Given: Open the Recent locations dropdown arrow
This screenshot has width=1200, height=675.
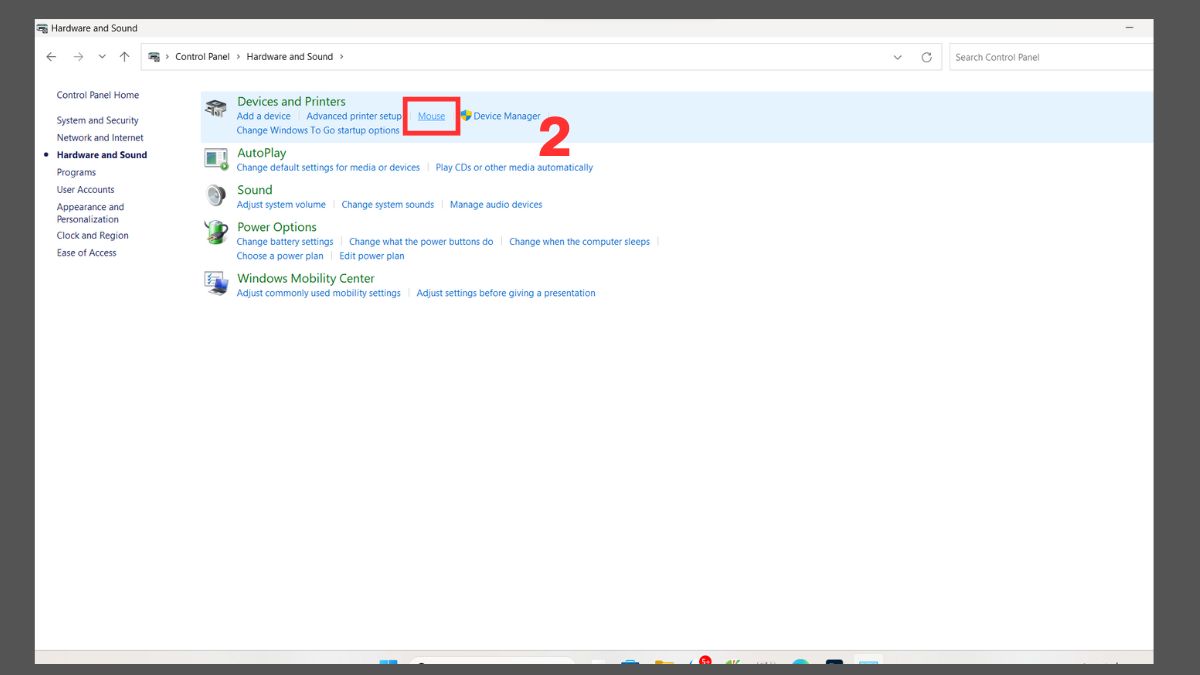Looking at the screenshot, I should [102, 57].
